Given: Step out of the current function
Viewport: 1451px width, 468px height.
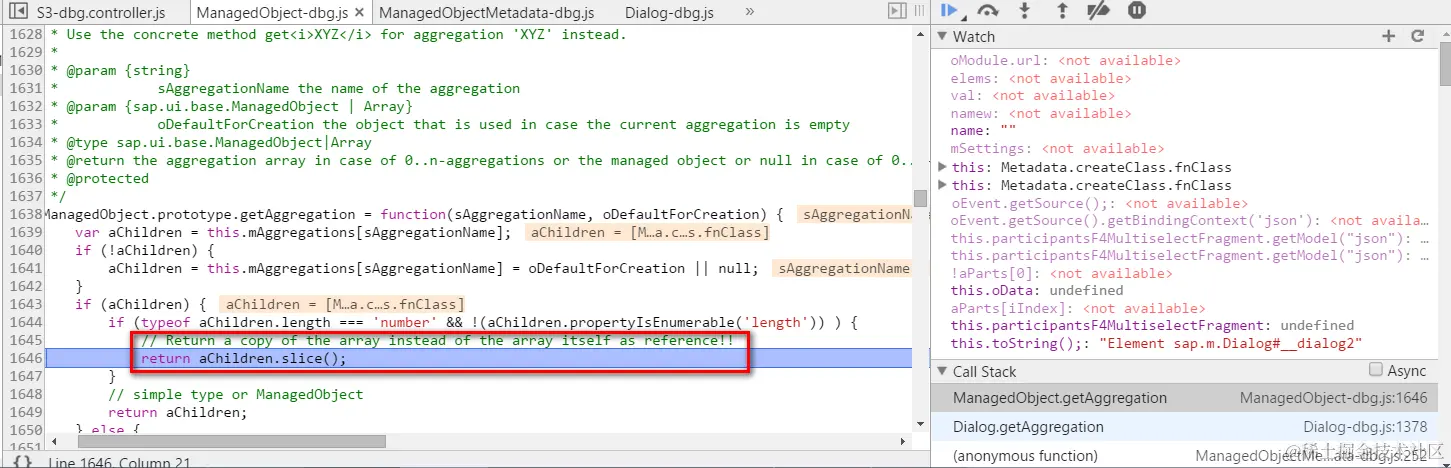Looking at the screenshot, I should tap(1062, 11).
